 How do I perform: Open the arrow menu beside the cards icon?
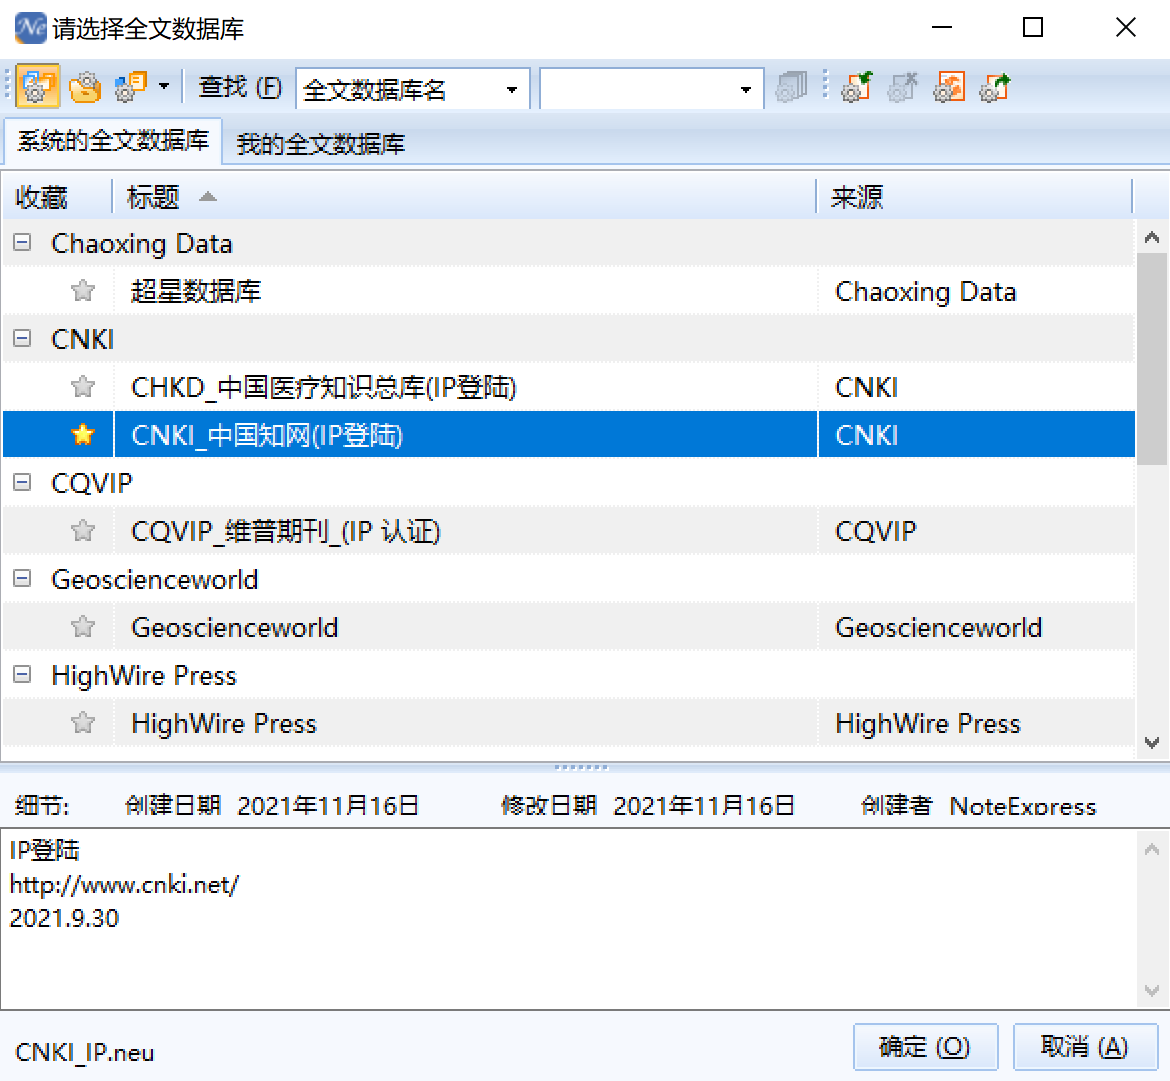pos(164,87)
